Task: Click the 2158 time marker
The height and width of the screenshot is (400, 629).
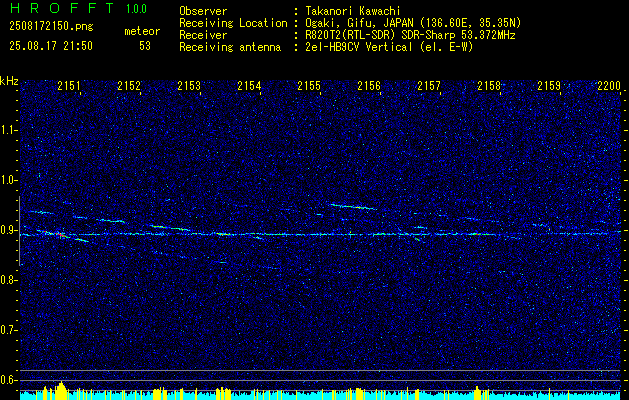Action: pyautogui.click(x=489, y=86)
